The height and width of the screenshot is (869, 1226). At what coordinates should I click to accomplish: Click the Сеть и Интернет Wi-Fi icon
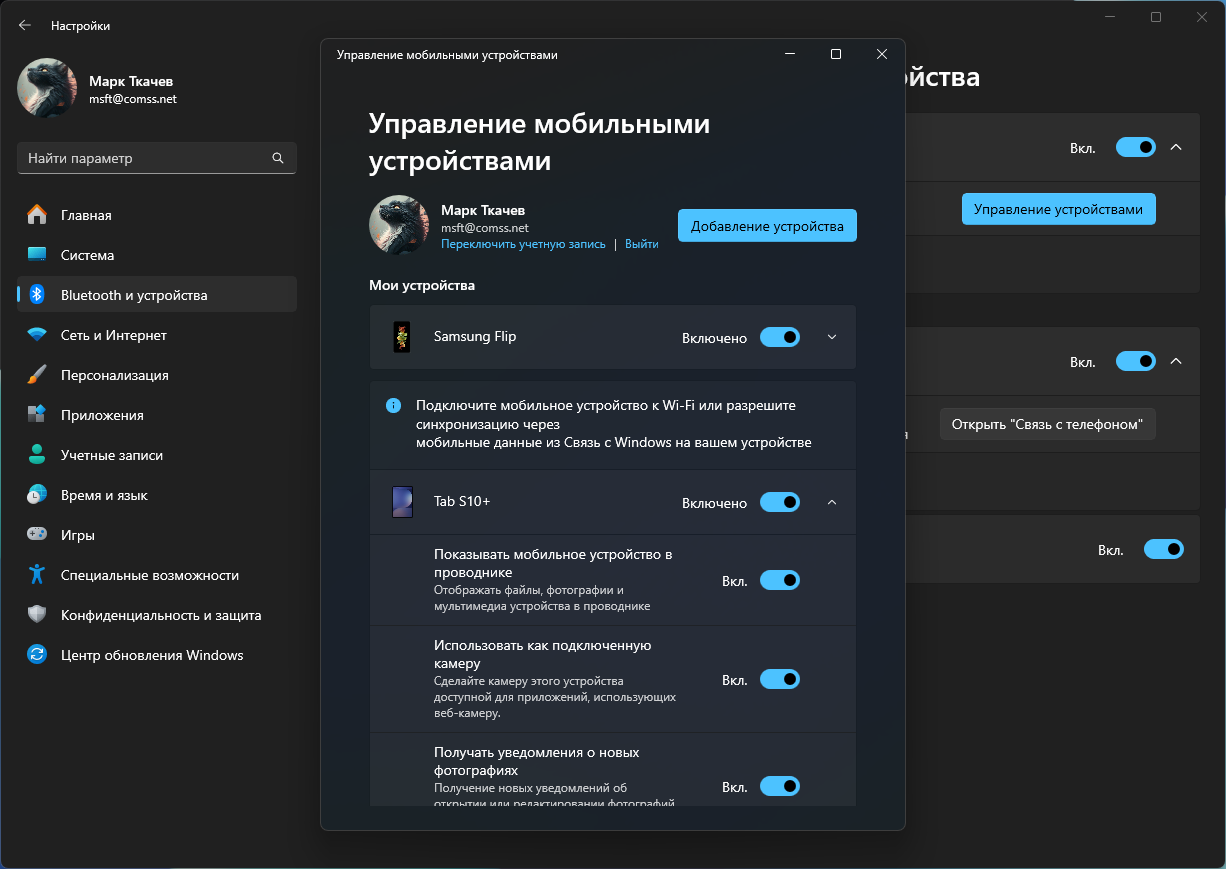click(x=37, y=335)
